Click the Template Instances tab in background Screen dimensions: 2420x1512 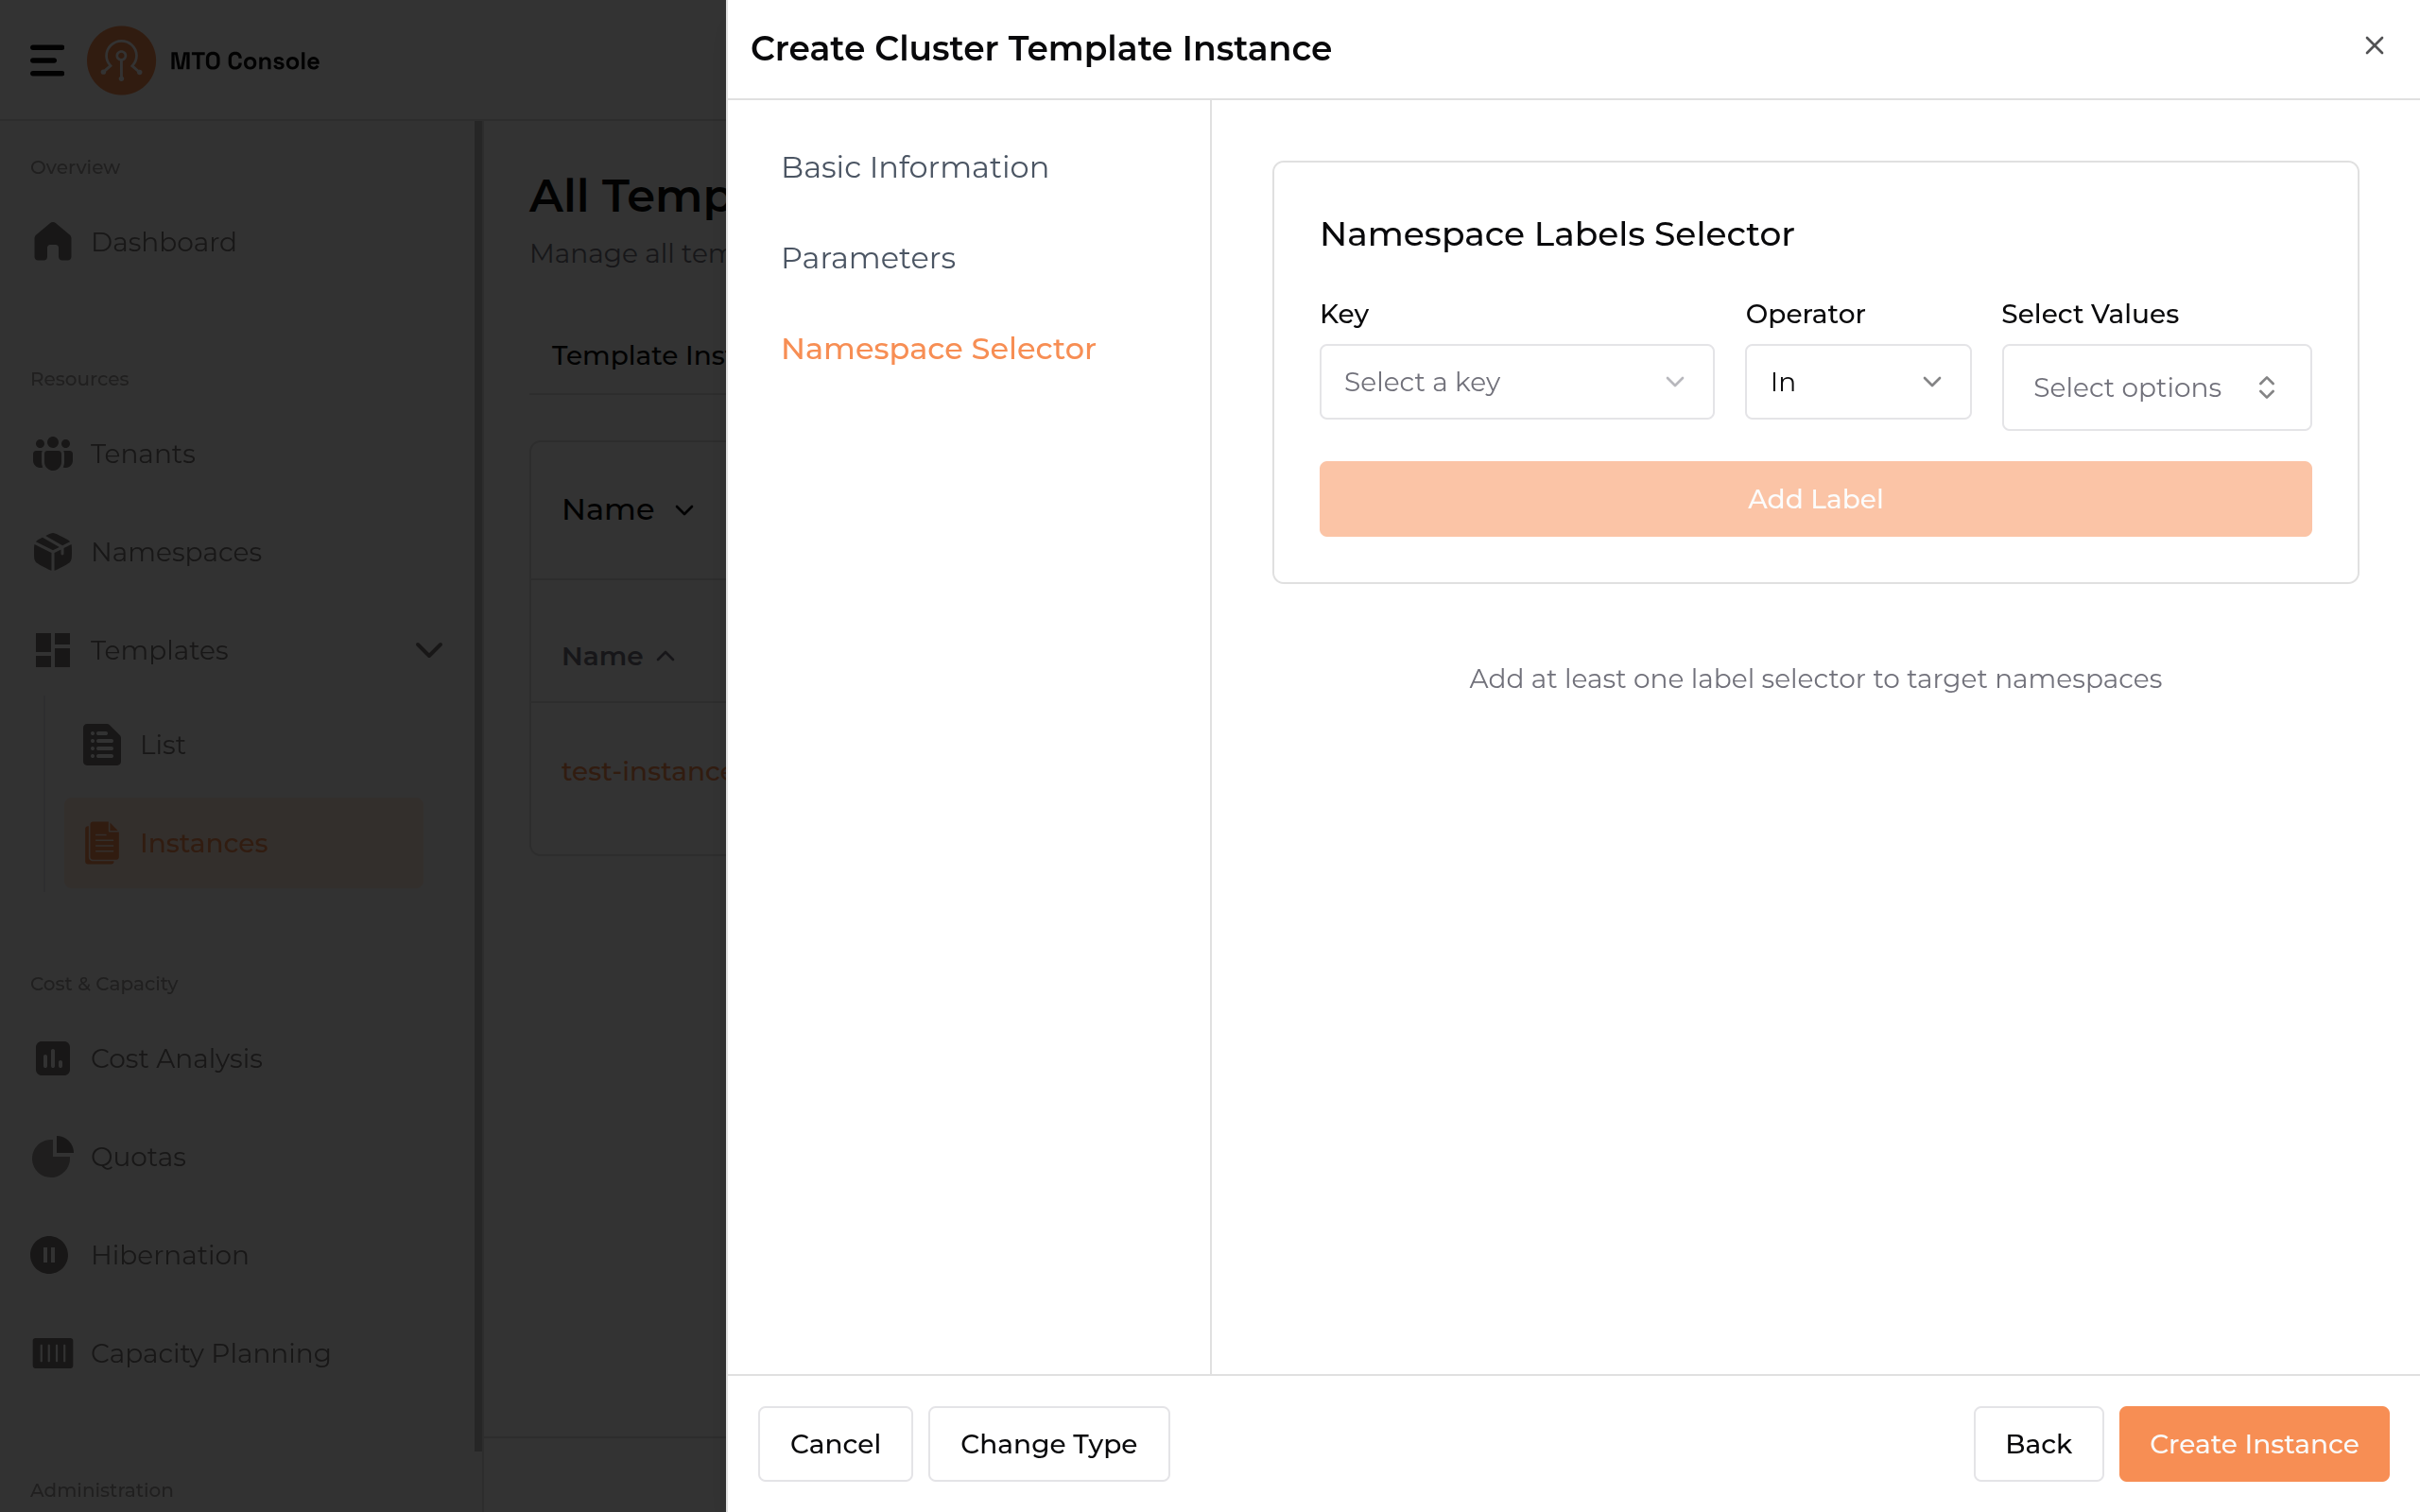pos(638,355)
